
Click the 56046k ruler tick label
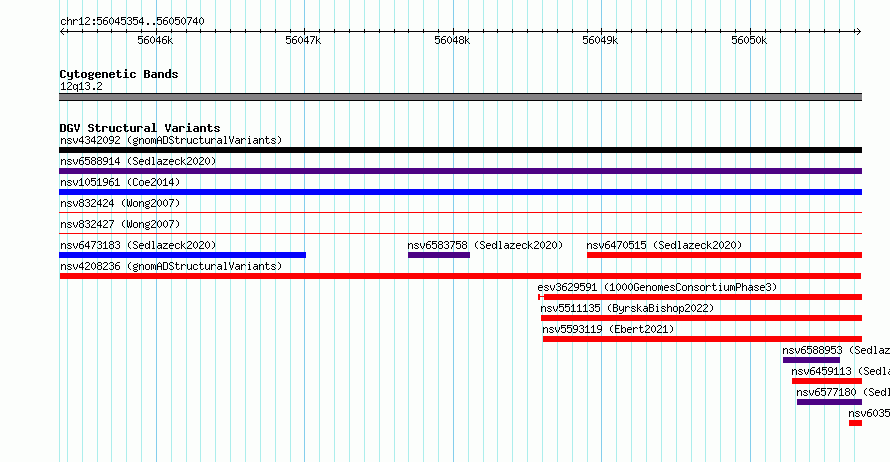click(x=155, y=40)
